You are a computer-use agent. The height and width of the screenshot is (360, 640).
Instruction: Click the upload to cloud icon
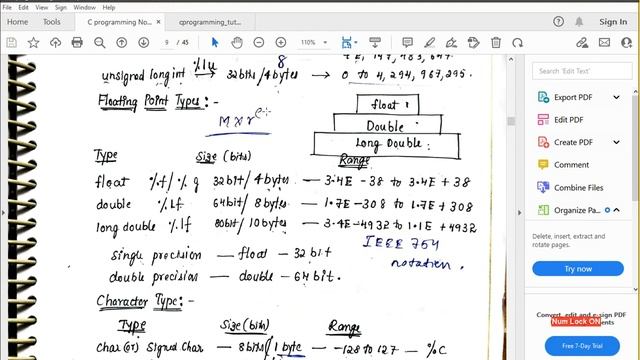pos(55,42)
